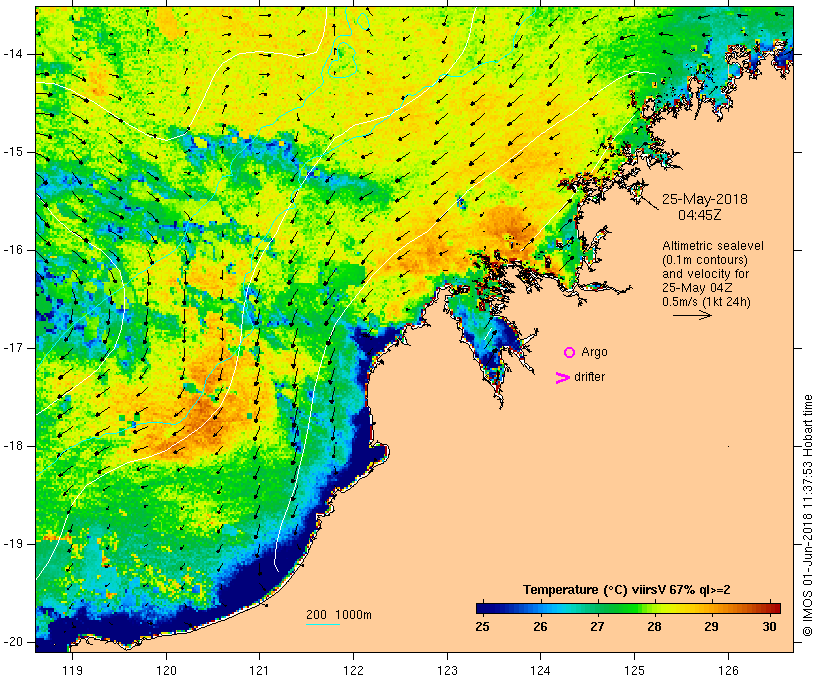Click the latitude axis label '-14'
The height and width of the screenshot is (680, 820).
(x=13, y=54)
